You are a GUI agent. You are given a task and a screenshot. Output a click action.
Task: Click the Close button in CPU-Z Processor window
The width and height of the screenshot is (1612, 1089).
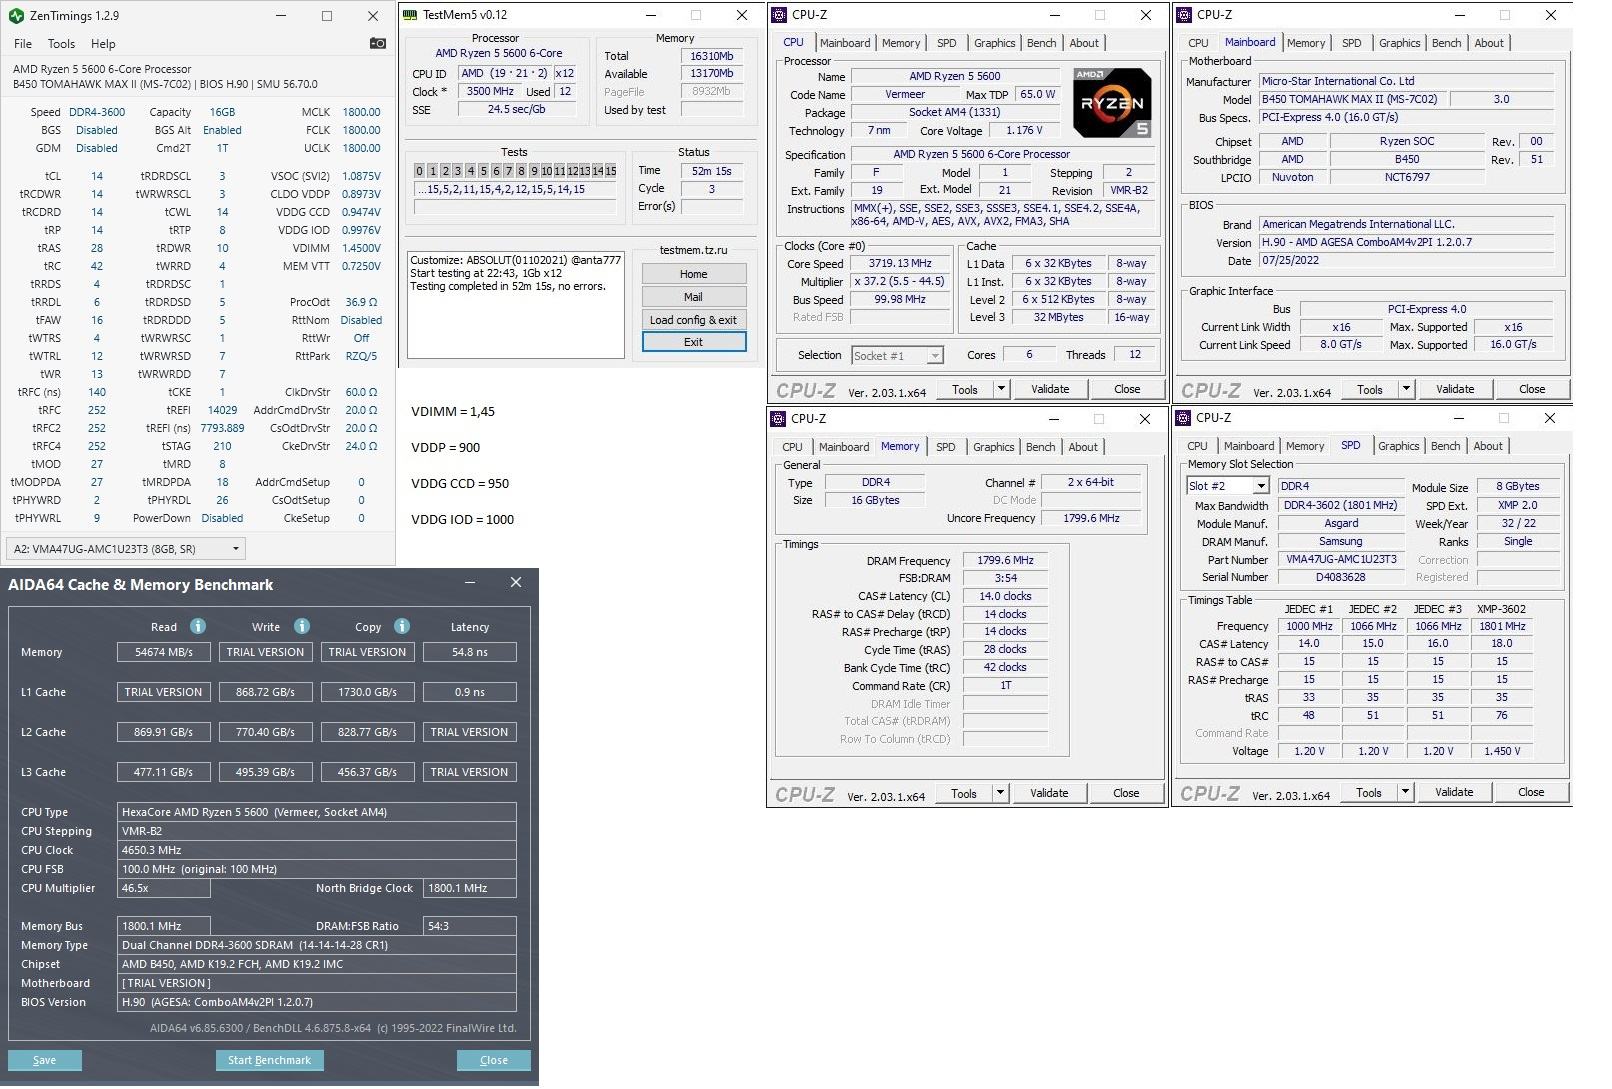pyautogui.click(x=1127, y=389)
